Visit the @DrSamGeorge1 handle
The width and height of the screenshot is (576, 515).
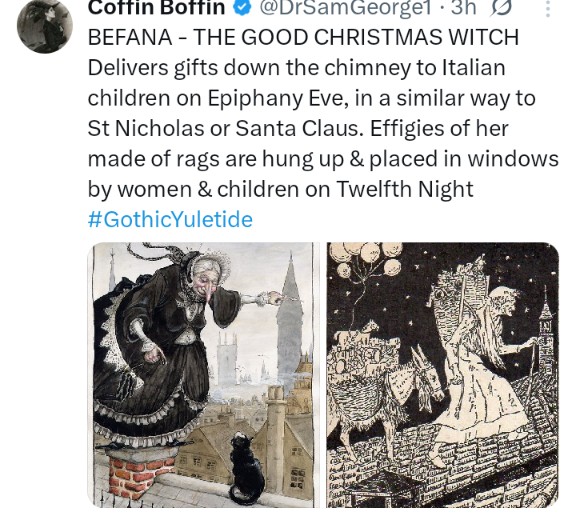coord(345,7)
